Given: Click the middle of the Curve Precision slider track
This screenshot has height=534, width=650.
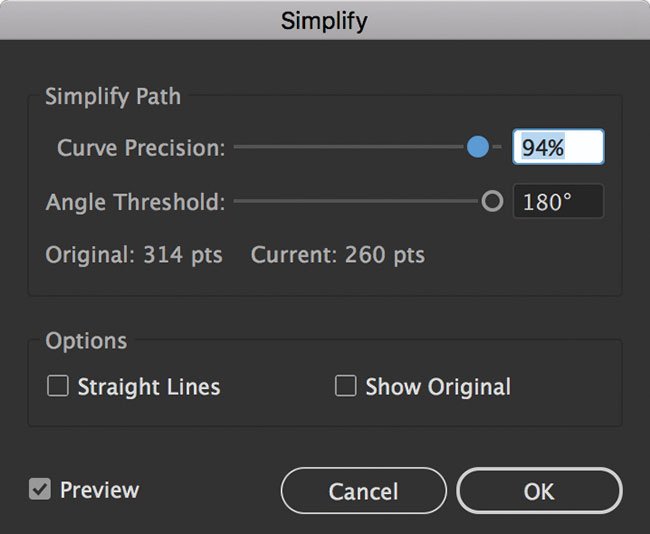Looking at the screenshot, I should [367, 147].
